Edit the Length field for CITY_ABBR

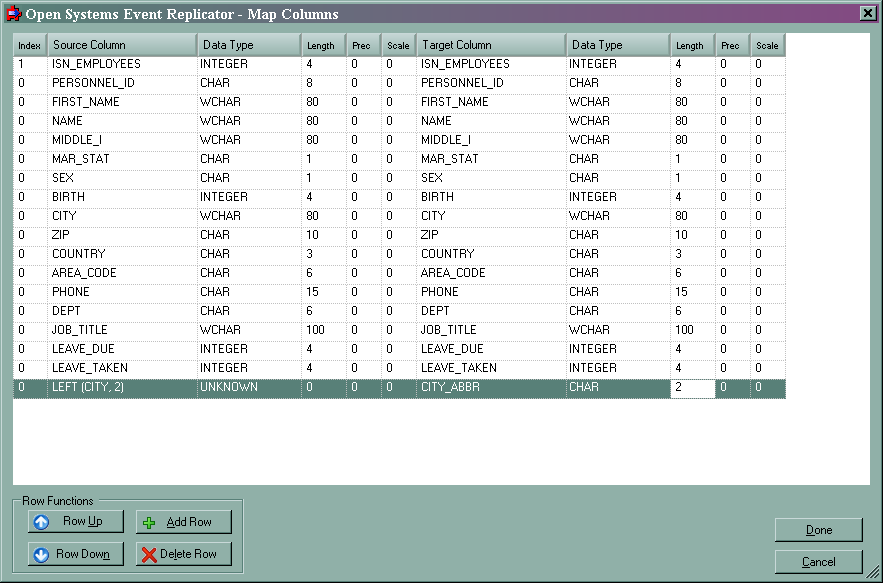[x=692, y=388]
